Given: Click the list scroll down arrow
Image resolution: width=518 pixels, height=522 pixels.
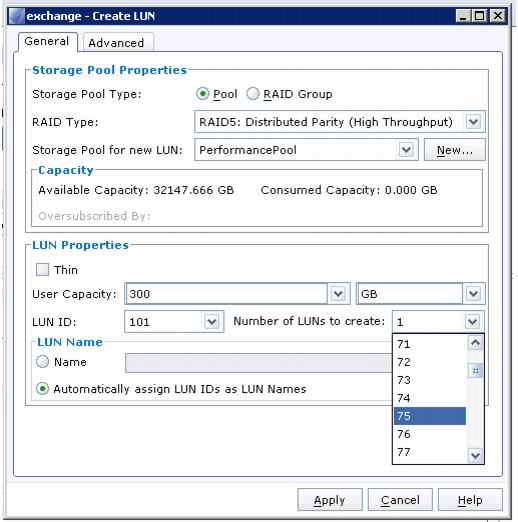Looking at the screenshot, I should 475,455.
